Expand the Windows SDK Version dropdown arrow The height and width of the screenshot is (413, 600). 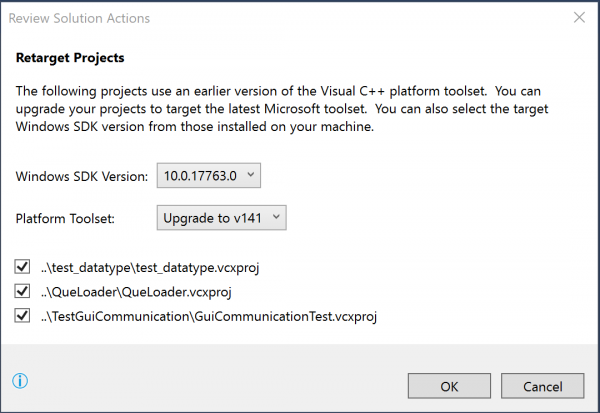pyautogui.click(x=251, y=175)
